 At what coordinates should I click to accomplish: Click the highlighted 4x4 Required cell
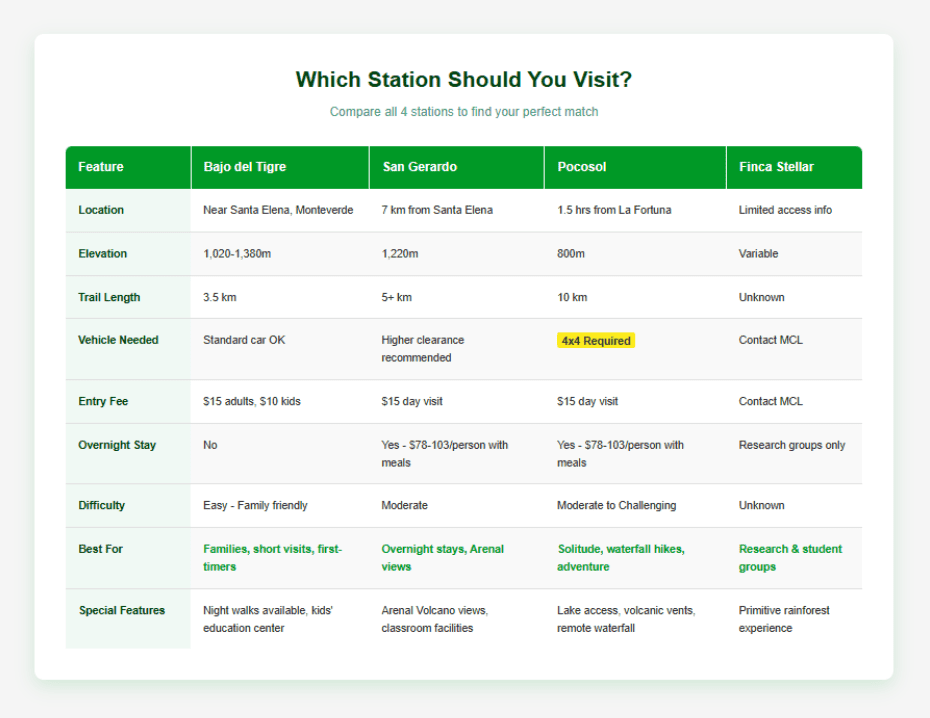(x=596, y=340)
